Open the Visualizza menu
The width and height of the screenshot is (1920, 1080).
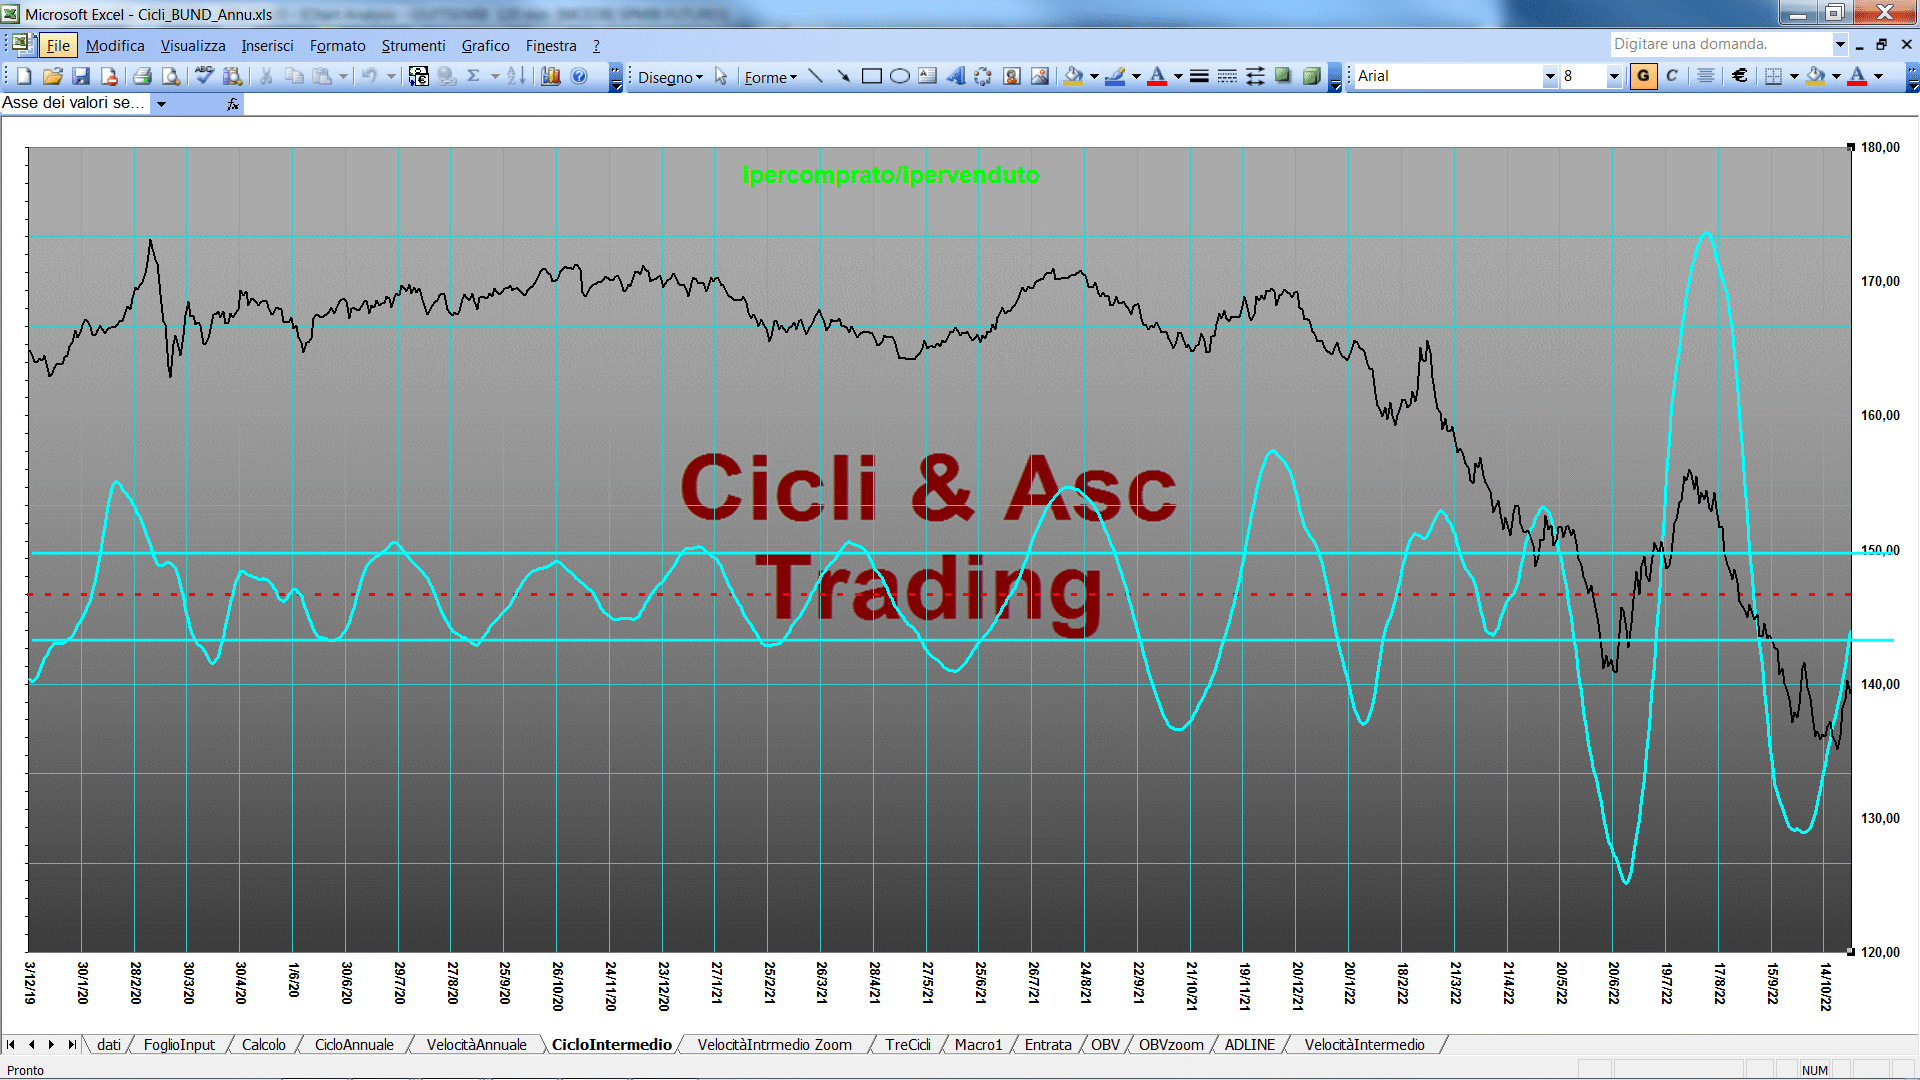(193, 45)
